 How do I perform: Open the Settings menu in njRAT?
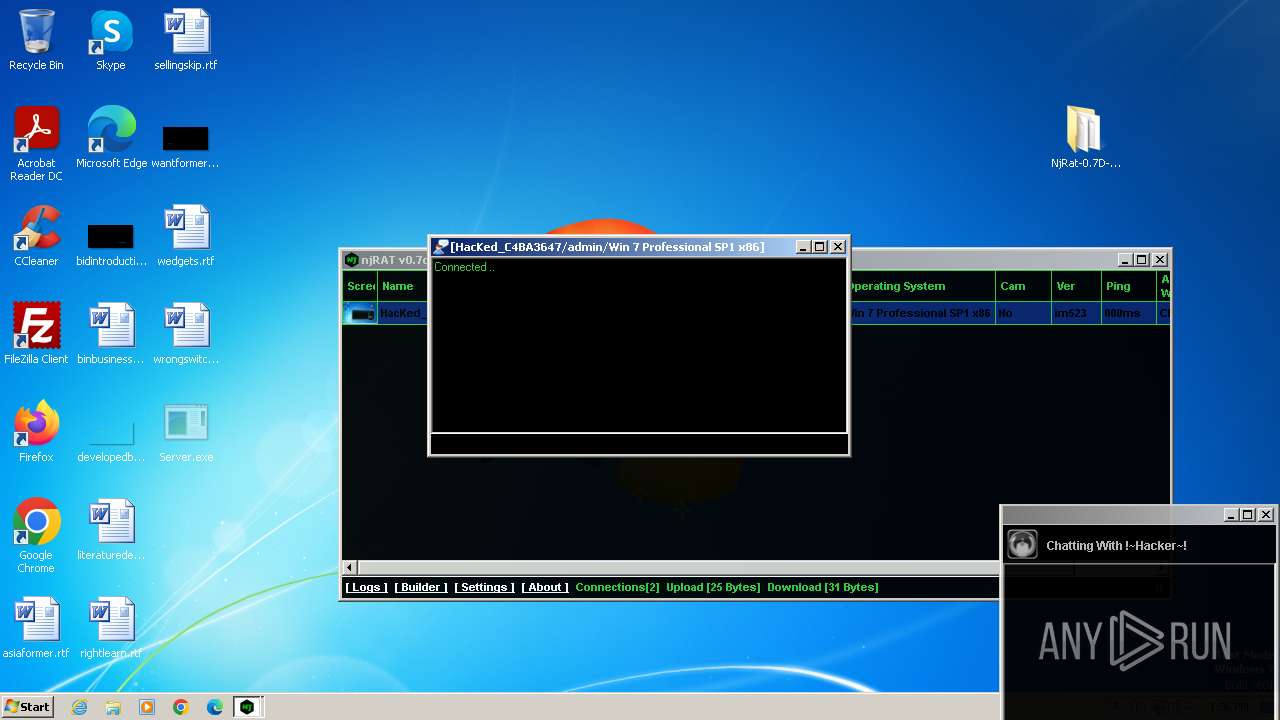pos(484,587)
